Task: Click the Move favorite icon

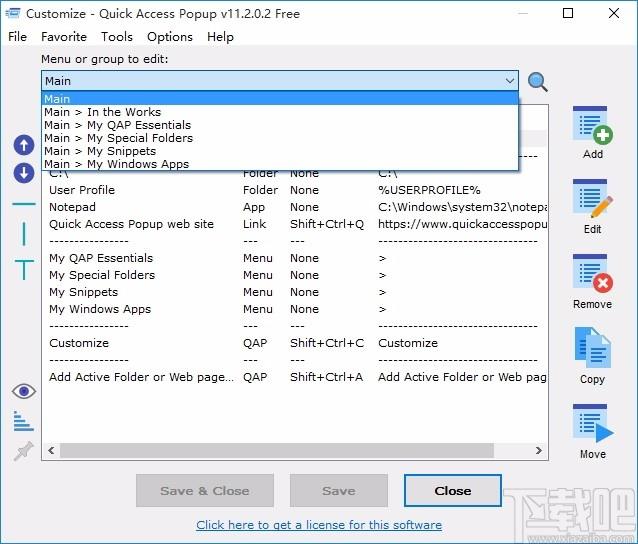Action: pyautogui.click(x=592, y=423)
